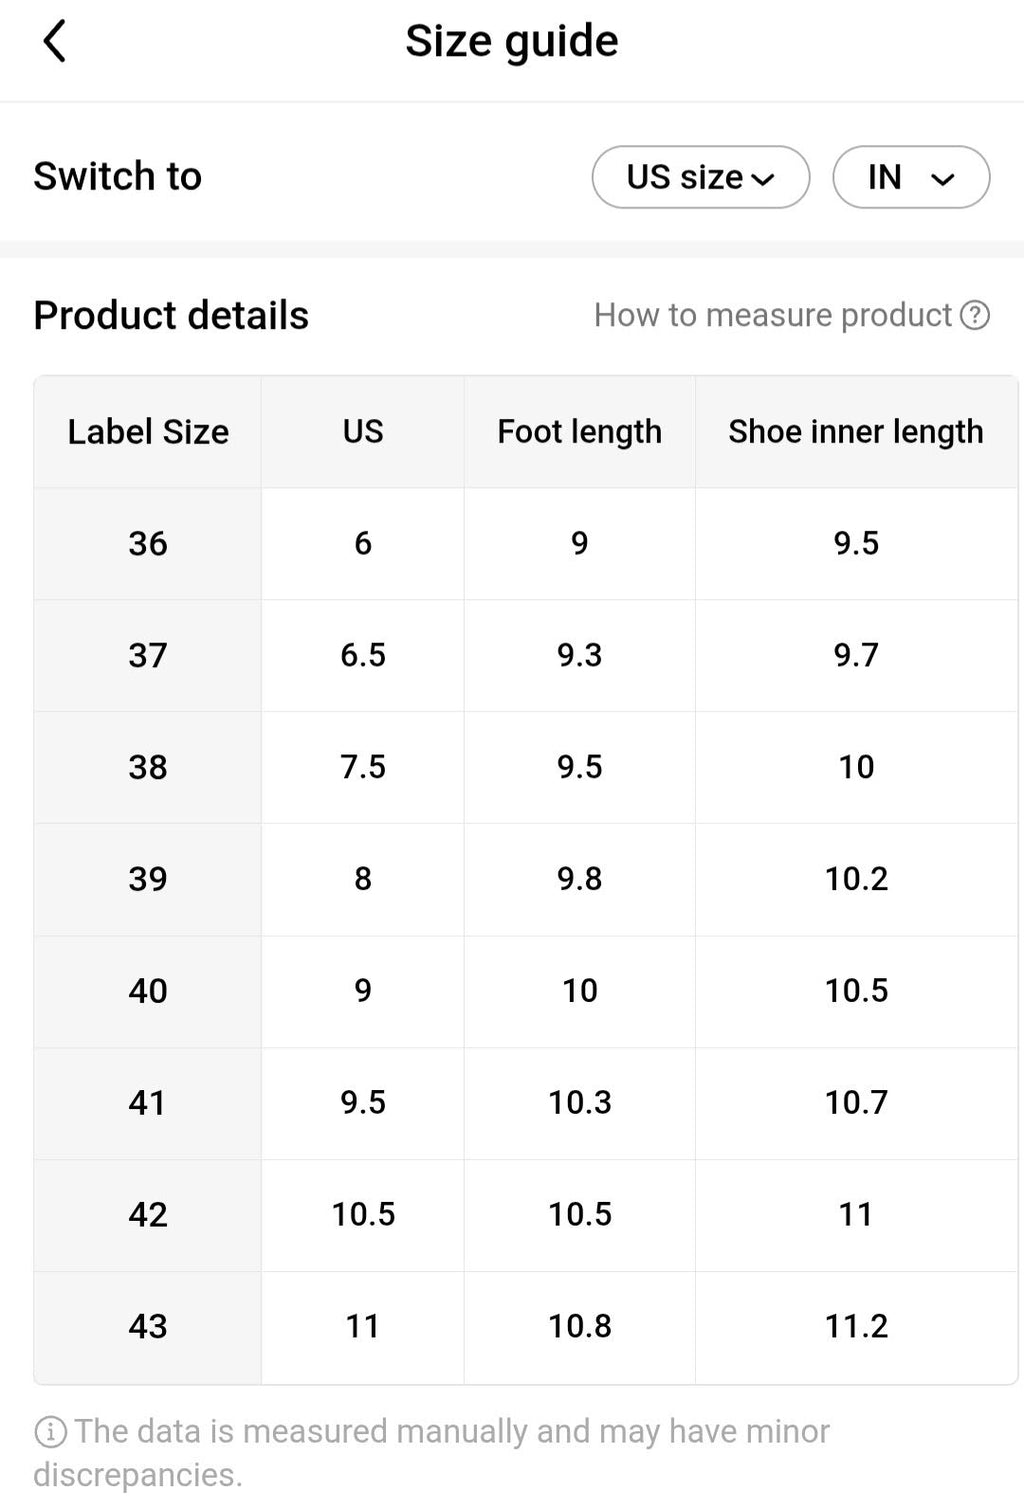Viewport: 1024px width, 1509px height.
Task: Click the Size guide title
Action: click(512, 40)
